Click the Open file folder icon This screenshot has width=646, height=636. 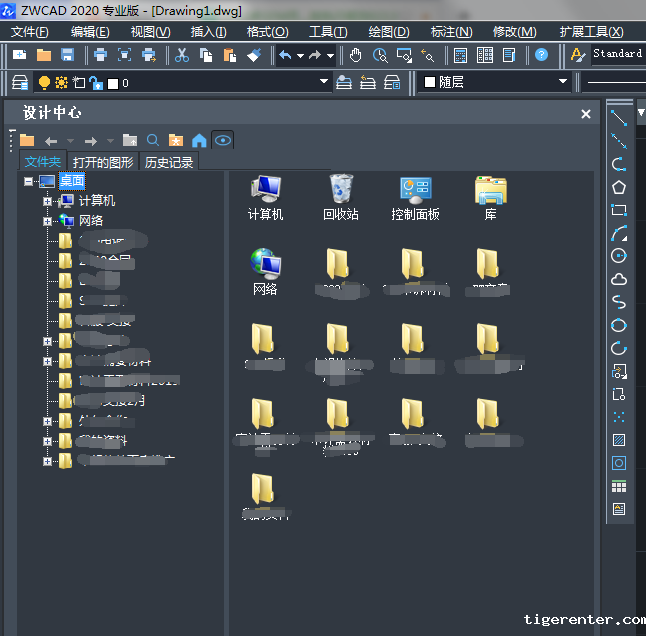(x=44, y=55)
